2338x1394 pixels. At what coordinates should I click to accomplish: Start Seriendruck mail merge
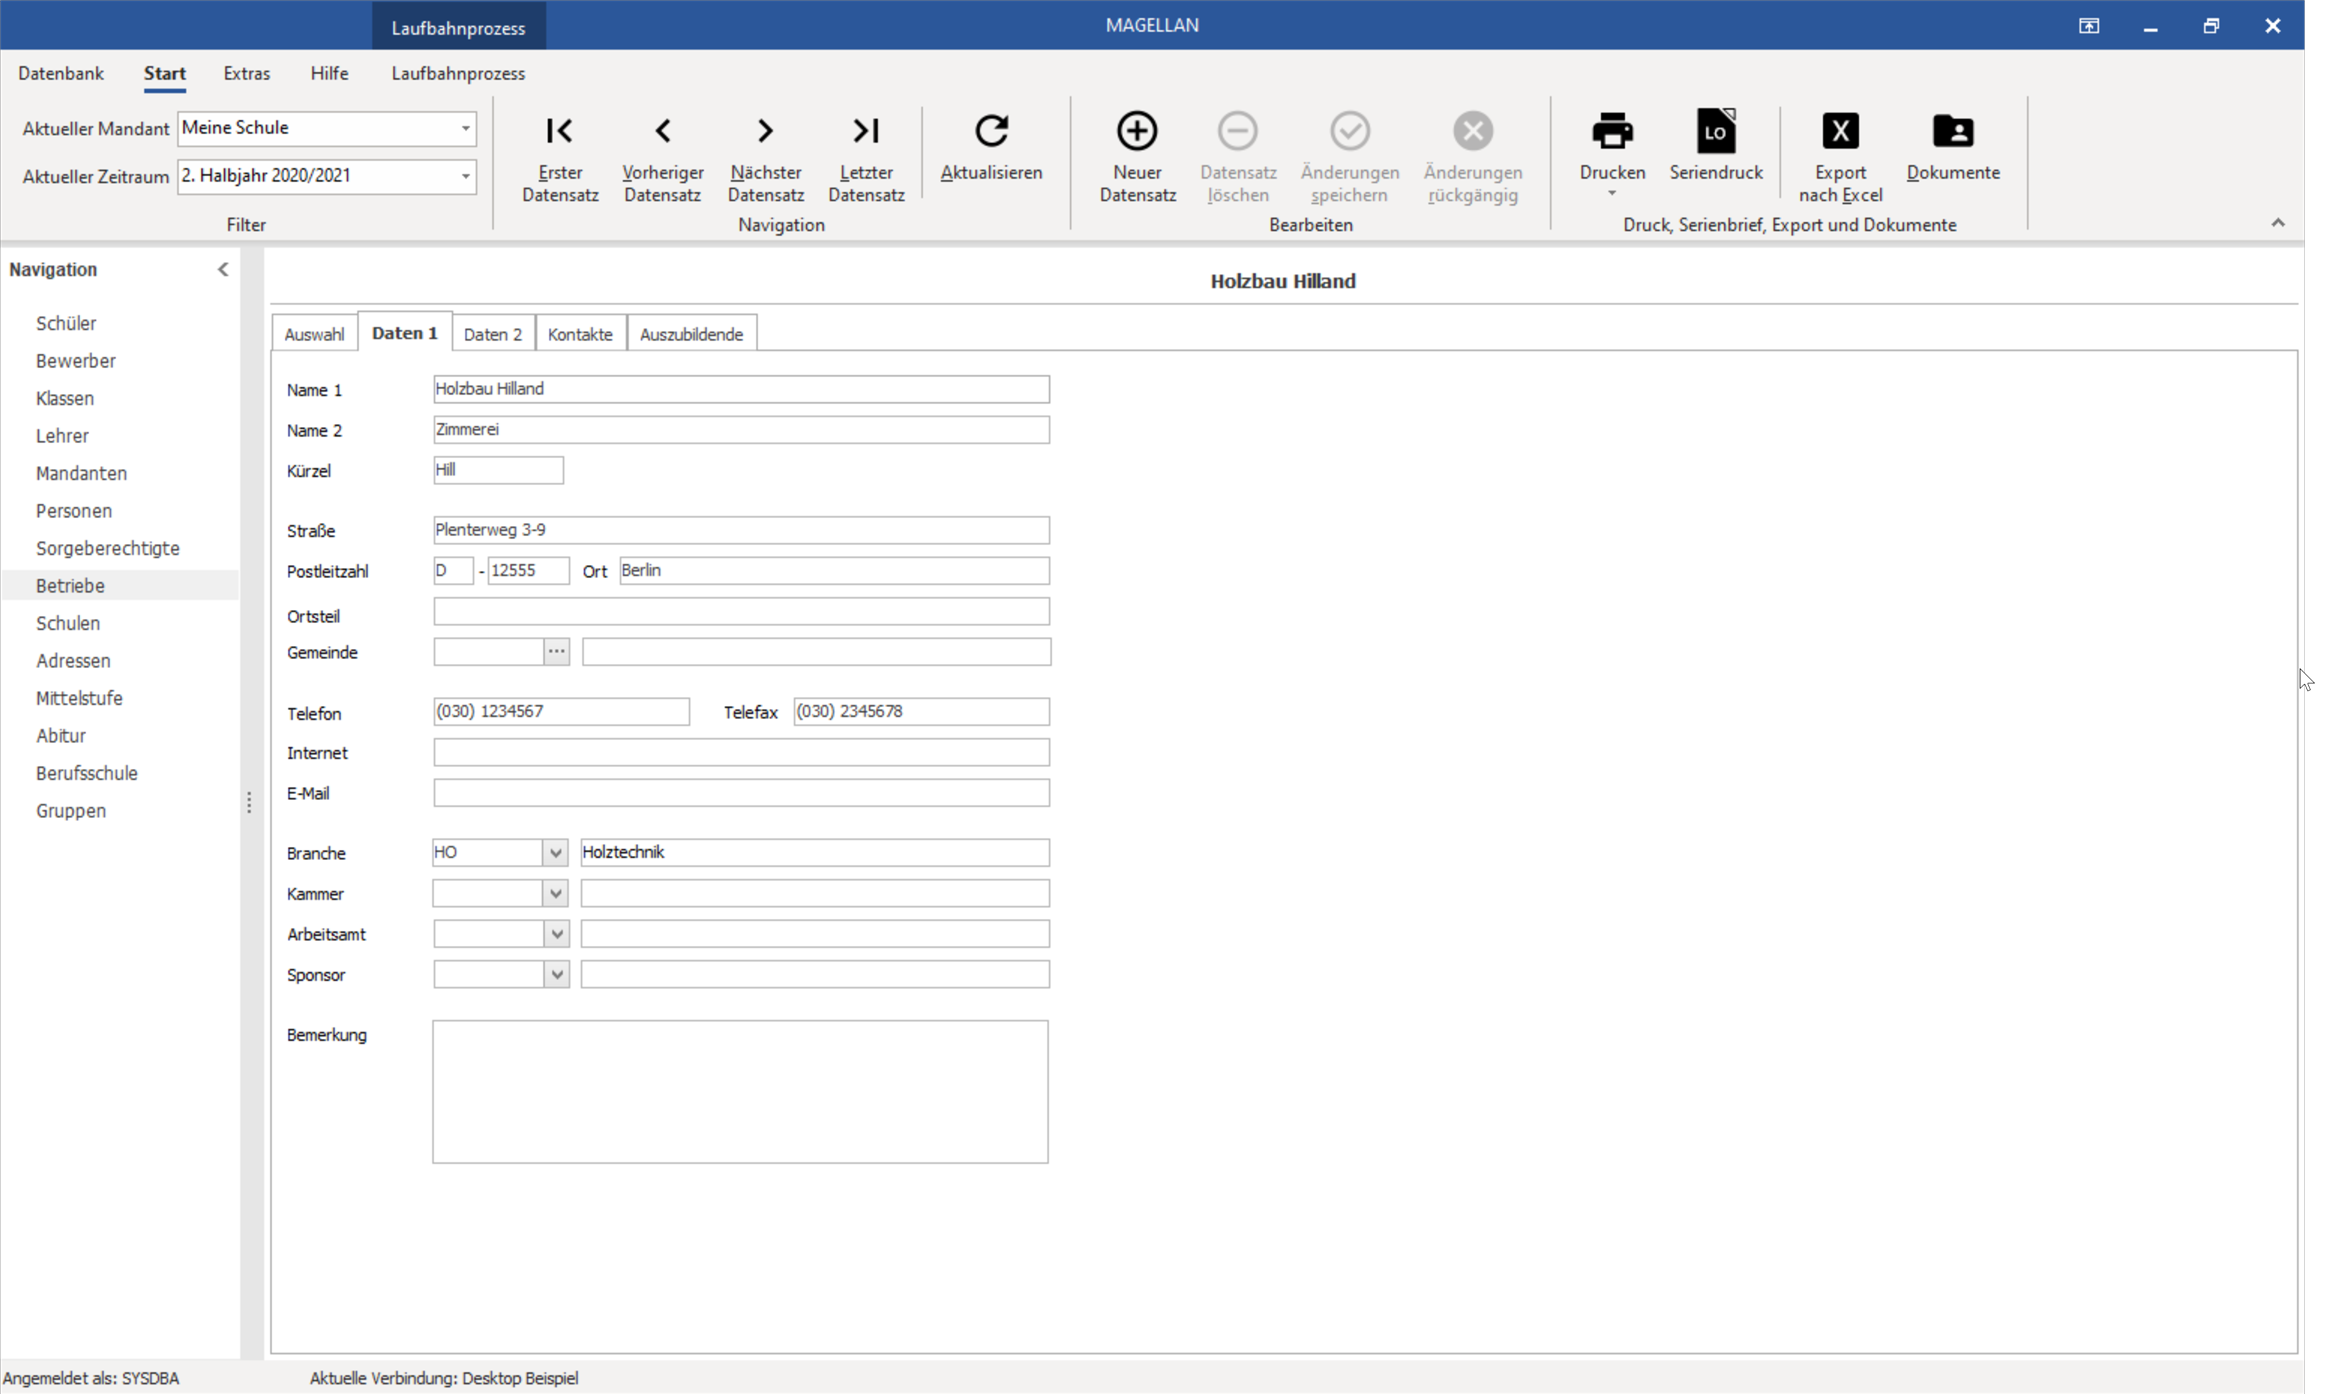(1716, 147)
